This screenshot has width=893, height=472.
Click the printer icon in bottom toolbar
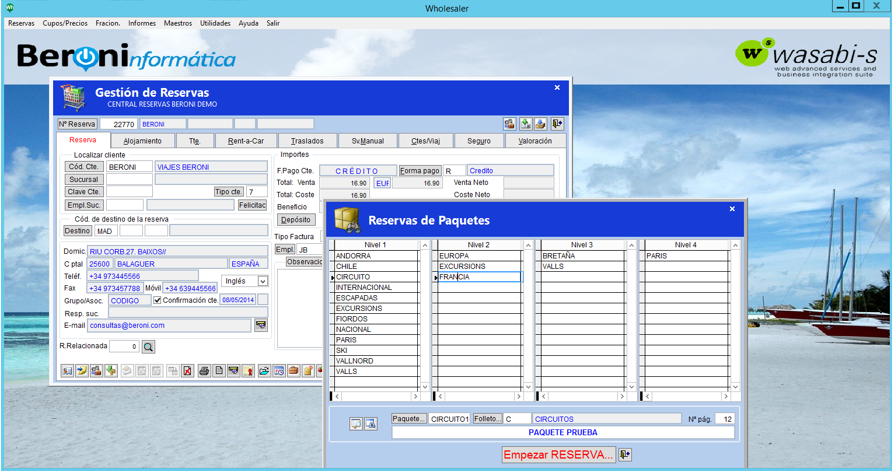(204, 371)
